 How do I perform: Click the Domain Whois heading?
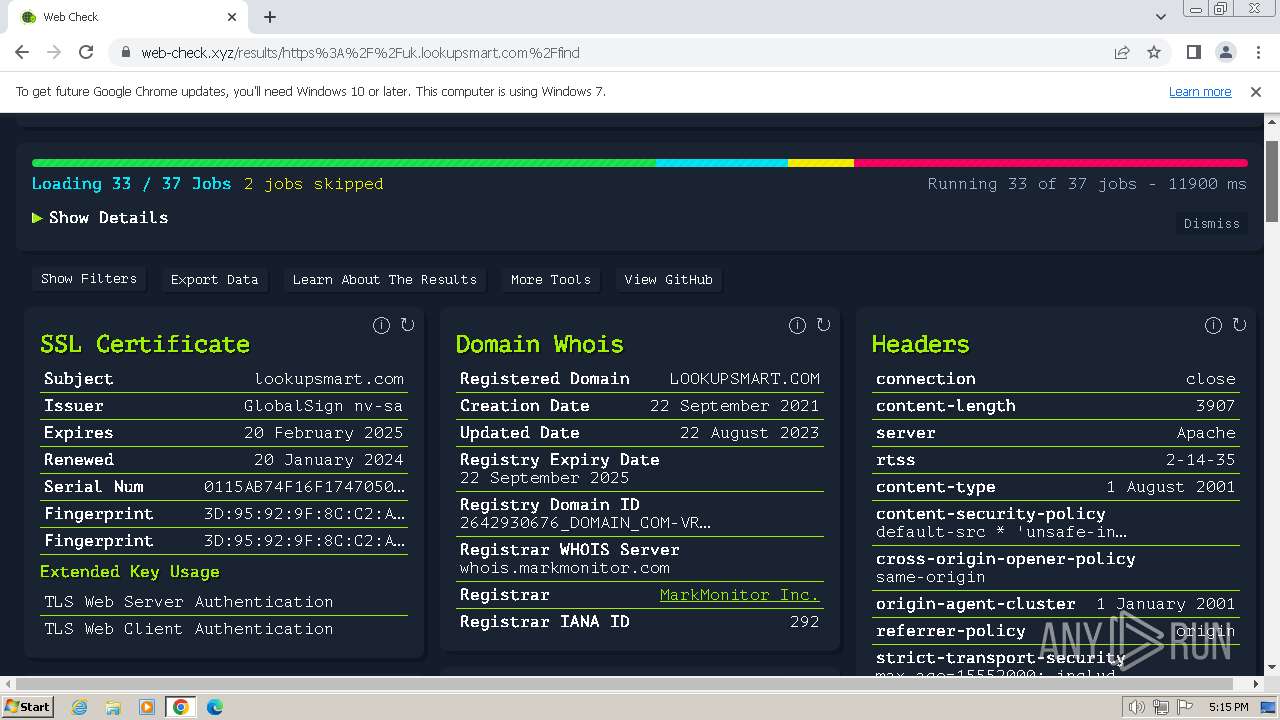pyautogui.click(x=540, y=344)
